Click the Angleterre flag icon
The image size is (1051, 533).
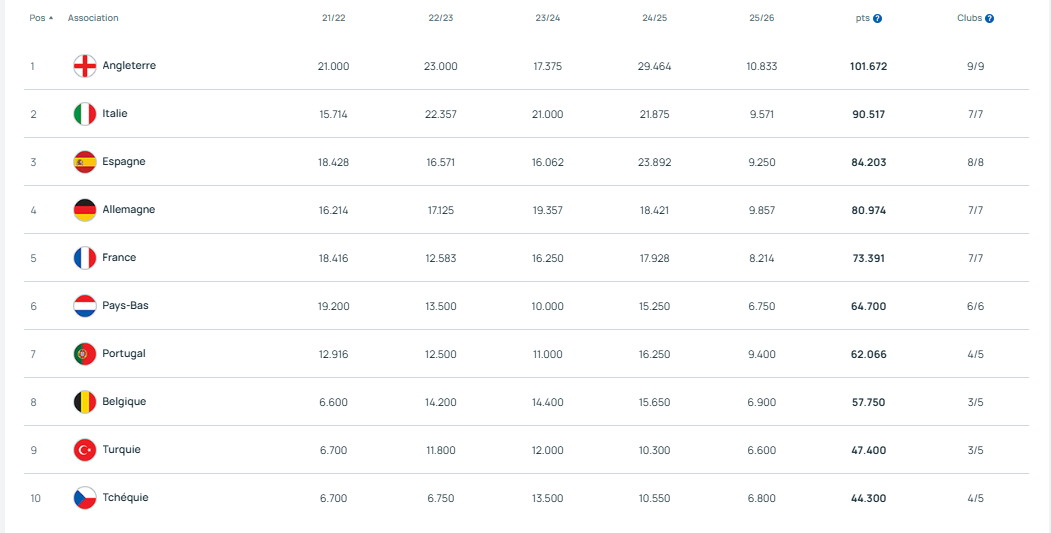[x=85, y=66]
